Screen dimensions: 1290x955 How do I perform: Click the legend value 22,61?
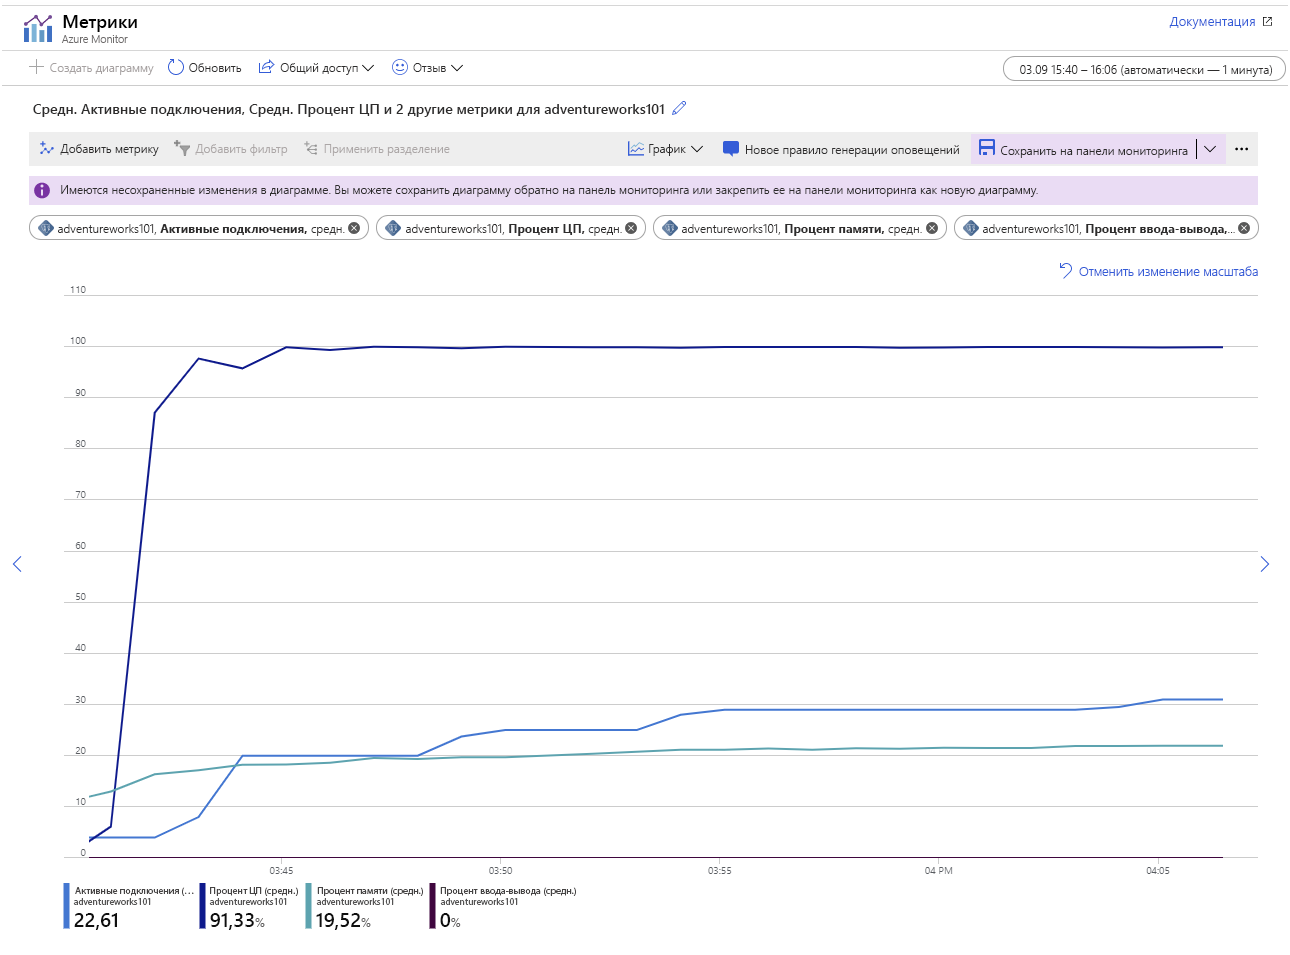(96, 920)
